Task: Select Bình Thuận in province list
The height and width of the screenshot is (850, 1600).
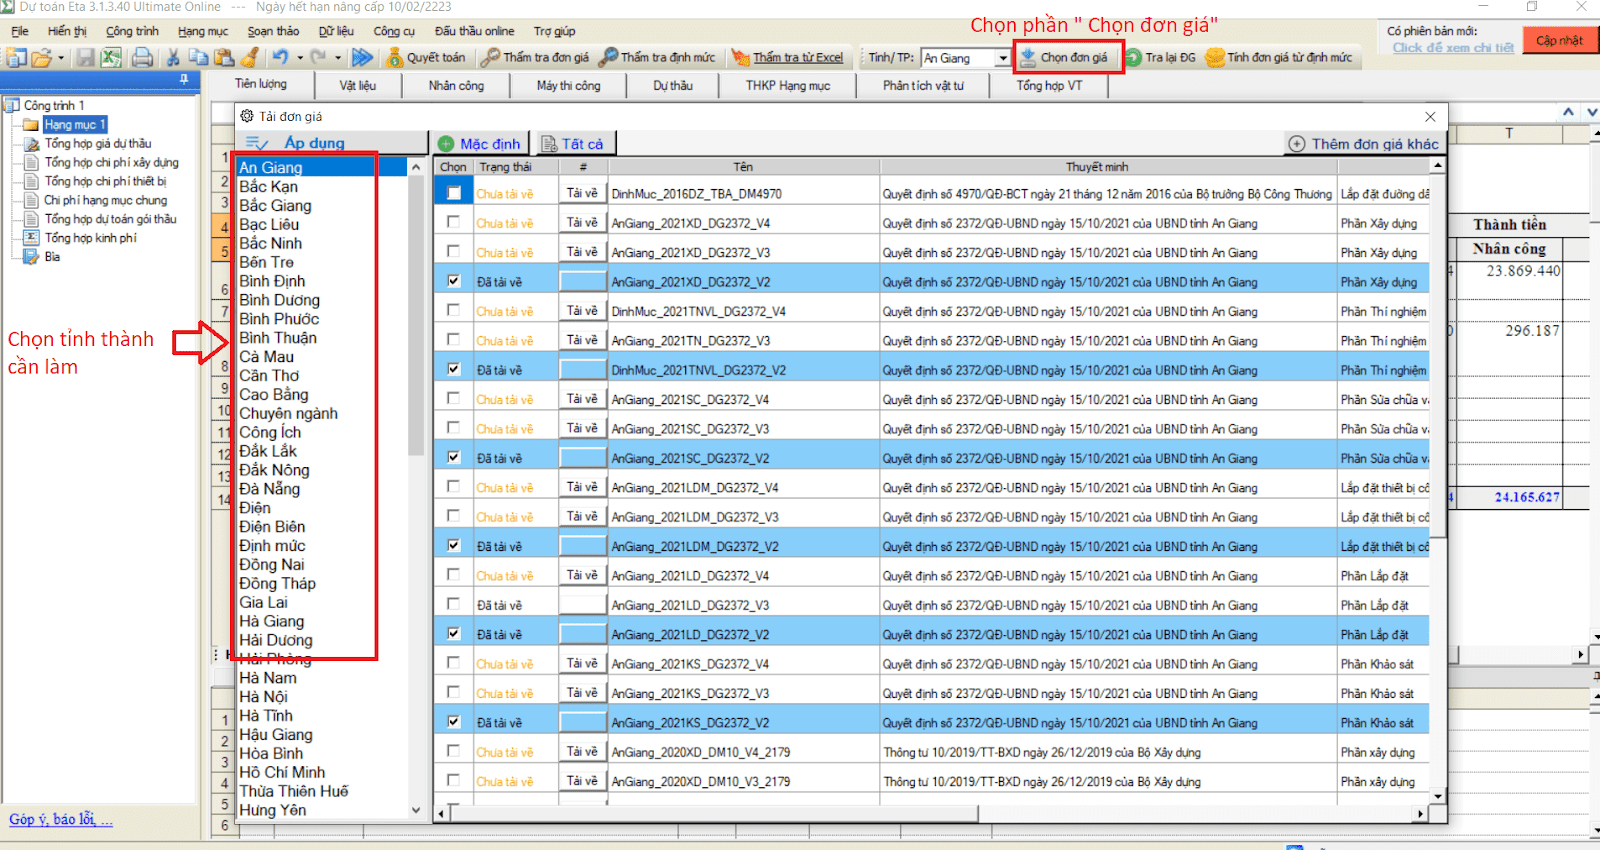Action: tap(278, 338)
